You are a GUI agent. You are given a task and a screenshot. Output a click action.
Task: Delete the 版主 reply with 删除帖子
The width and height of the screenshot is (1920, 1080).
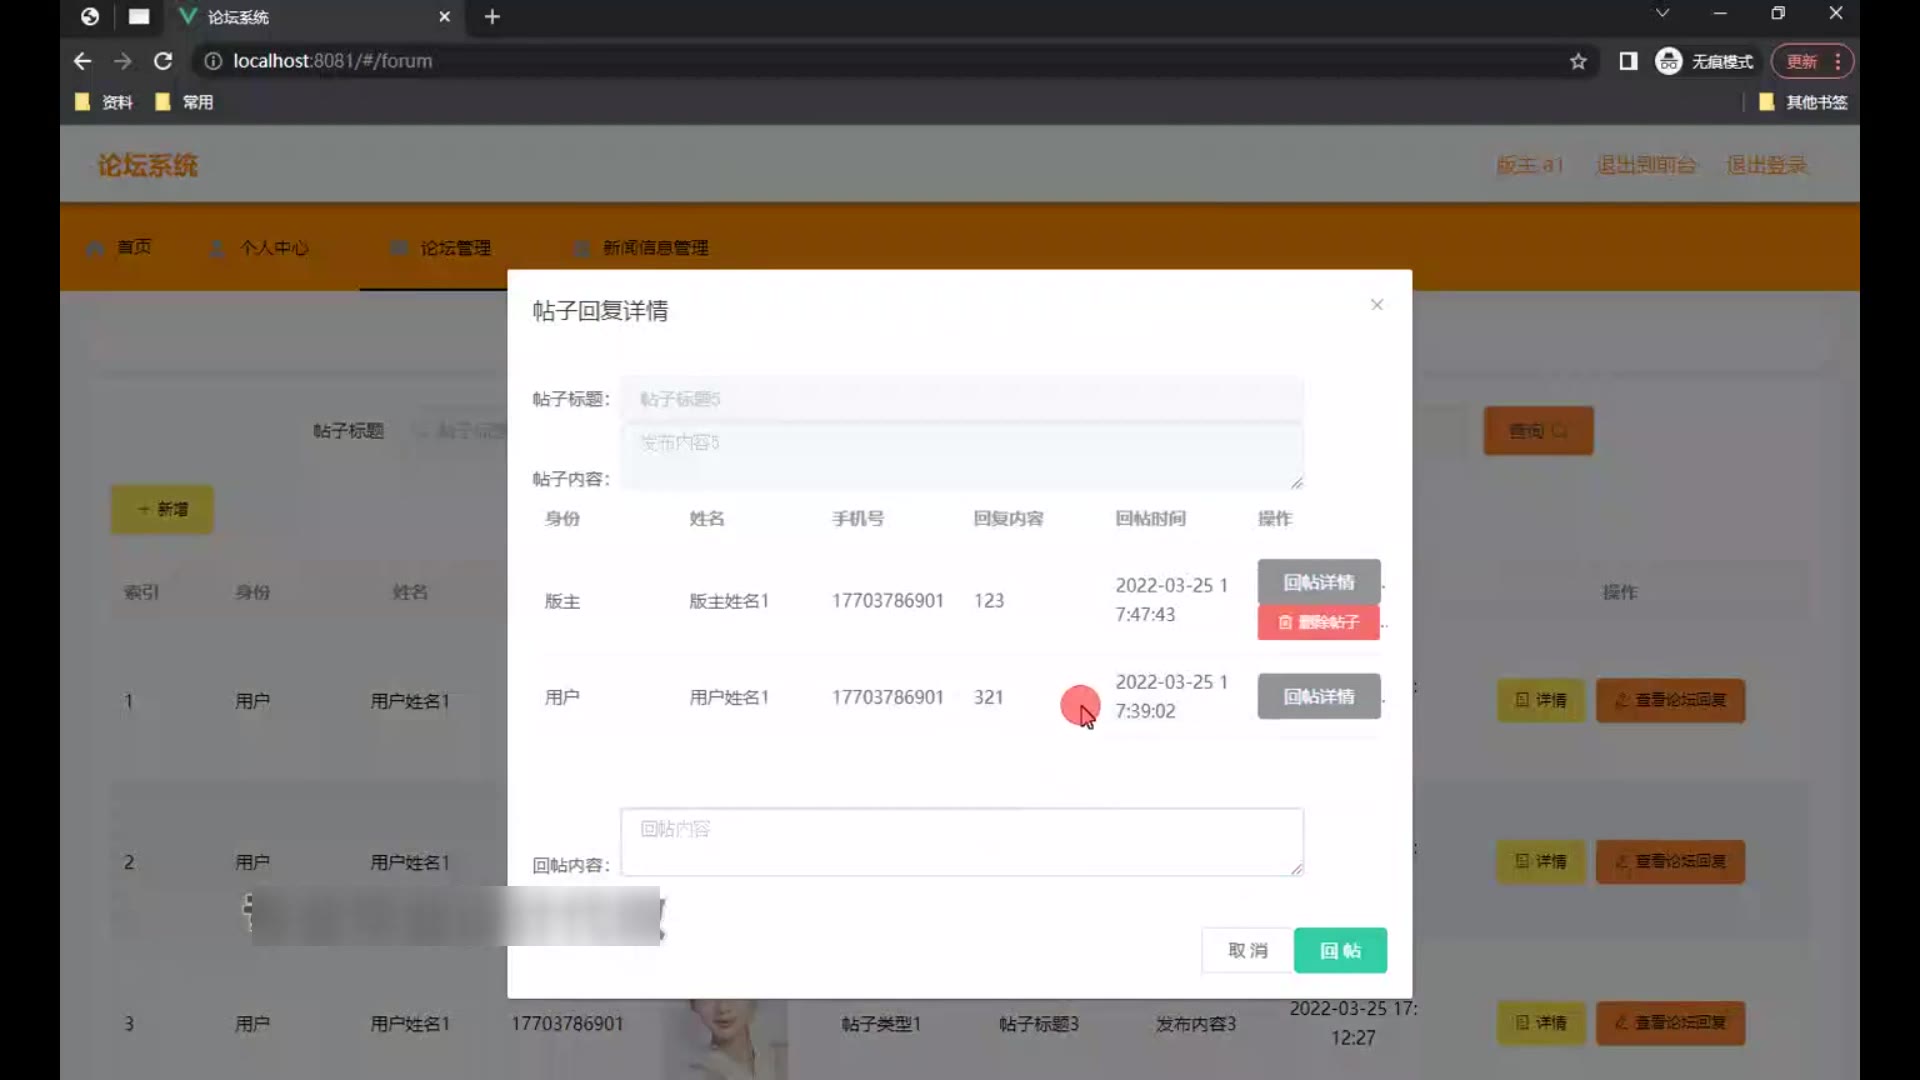pyautogui.click(x=1318, y=622)
